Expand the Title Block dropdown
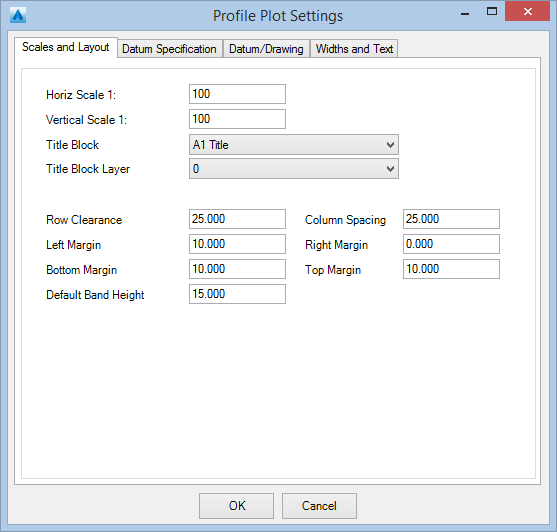This screenshot has height=532, width=557. [x=294, y=145]
